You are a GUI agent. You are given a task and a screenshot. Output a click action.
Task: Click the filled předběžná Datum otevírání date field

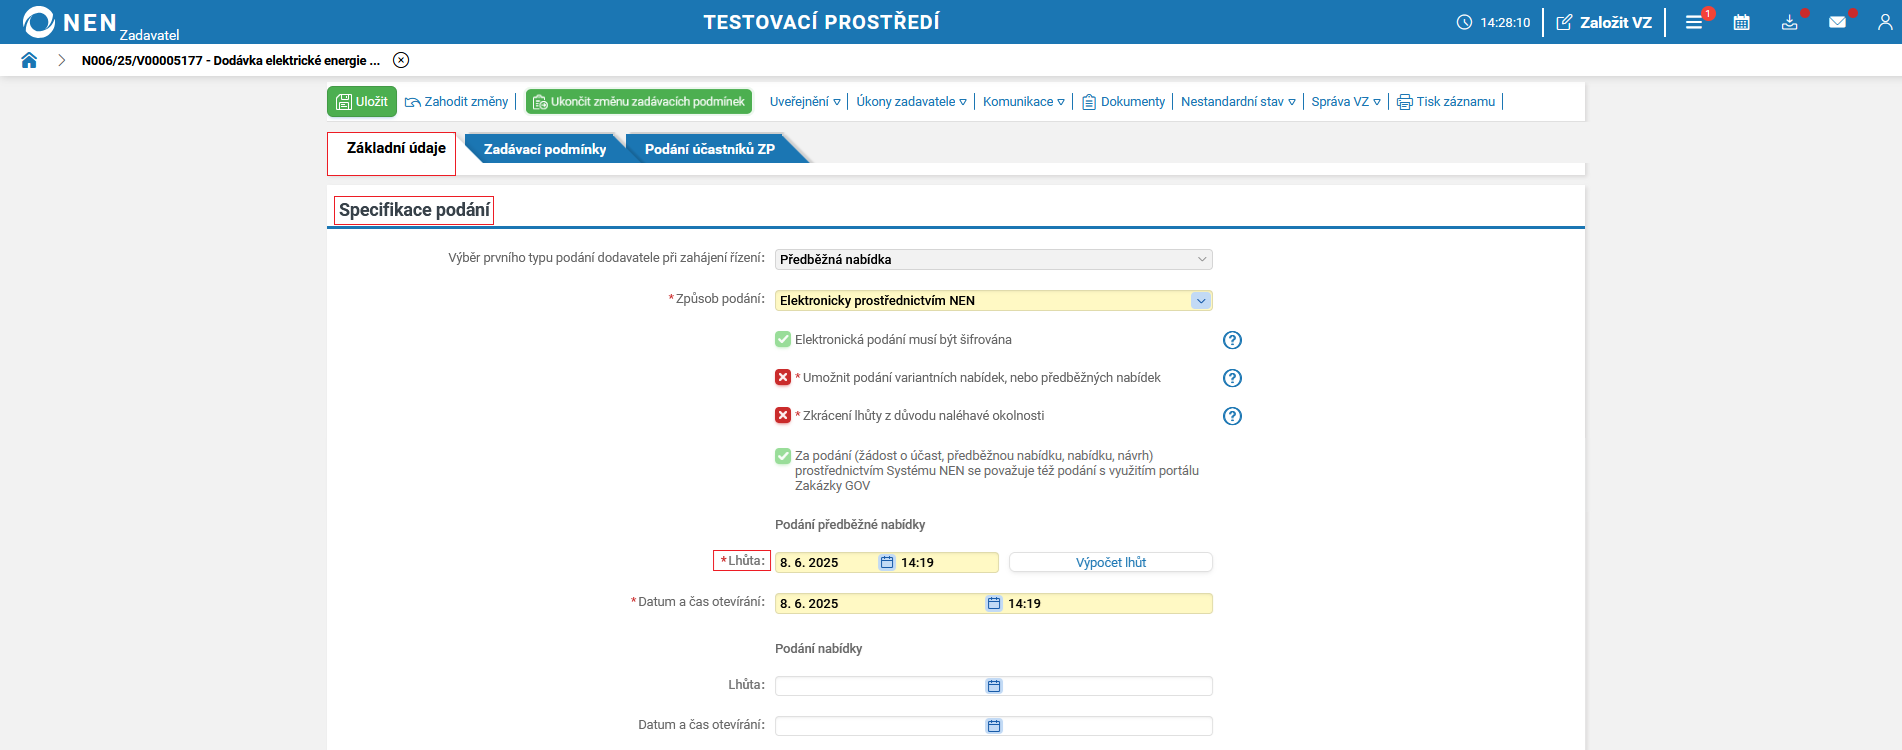tap(880, 603)
